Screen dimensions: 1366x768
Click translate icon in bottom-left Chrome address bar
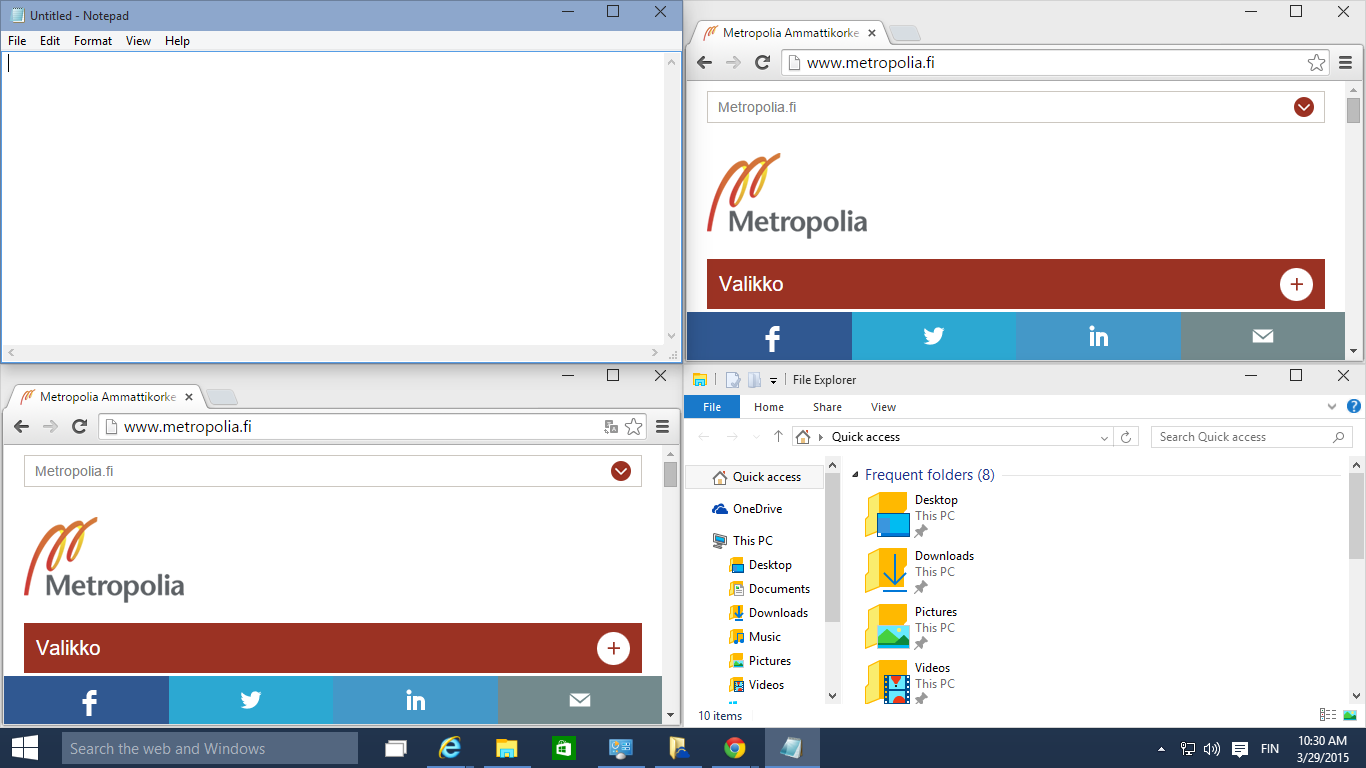click(611, 427)
